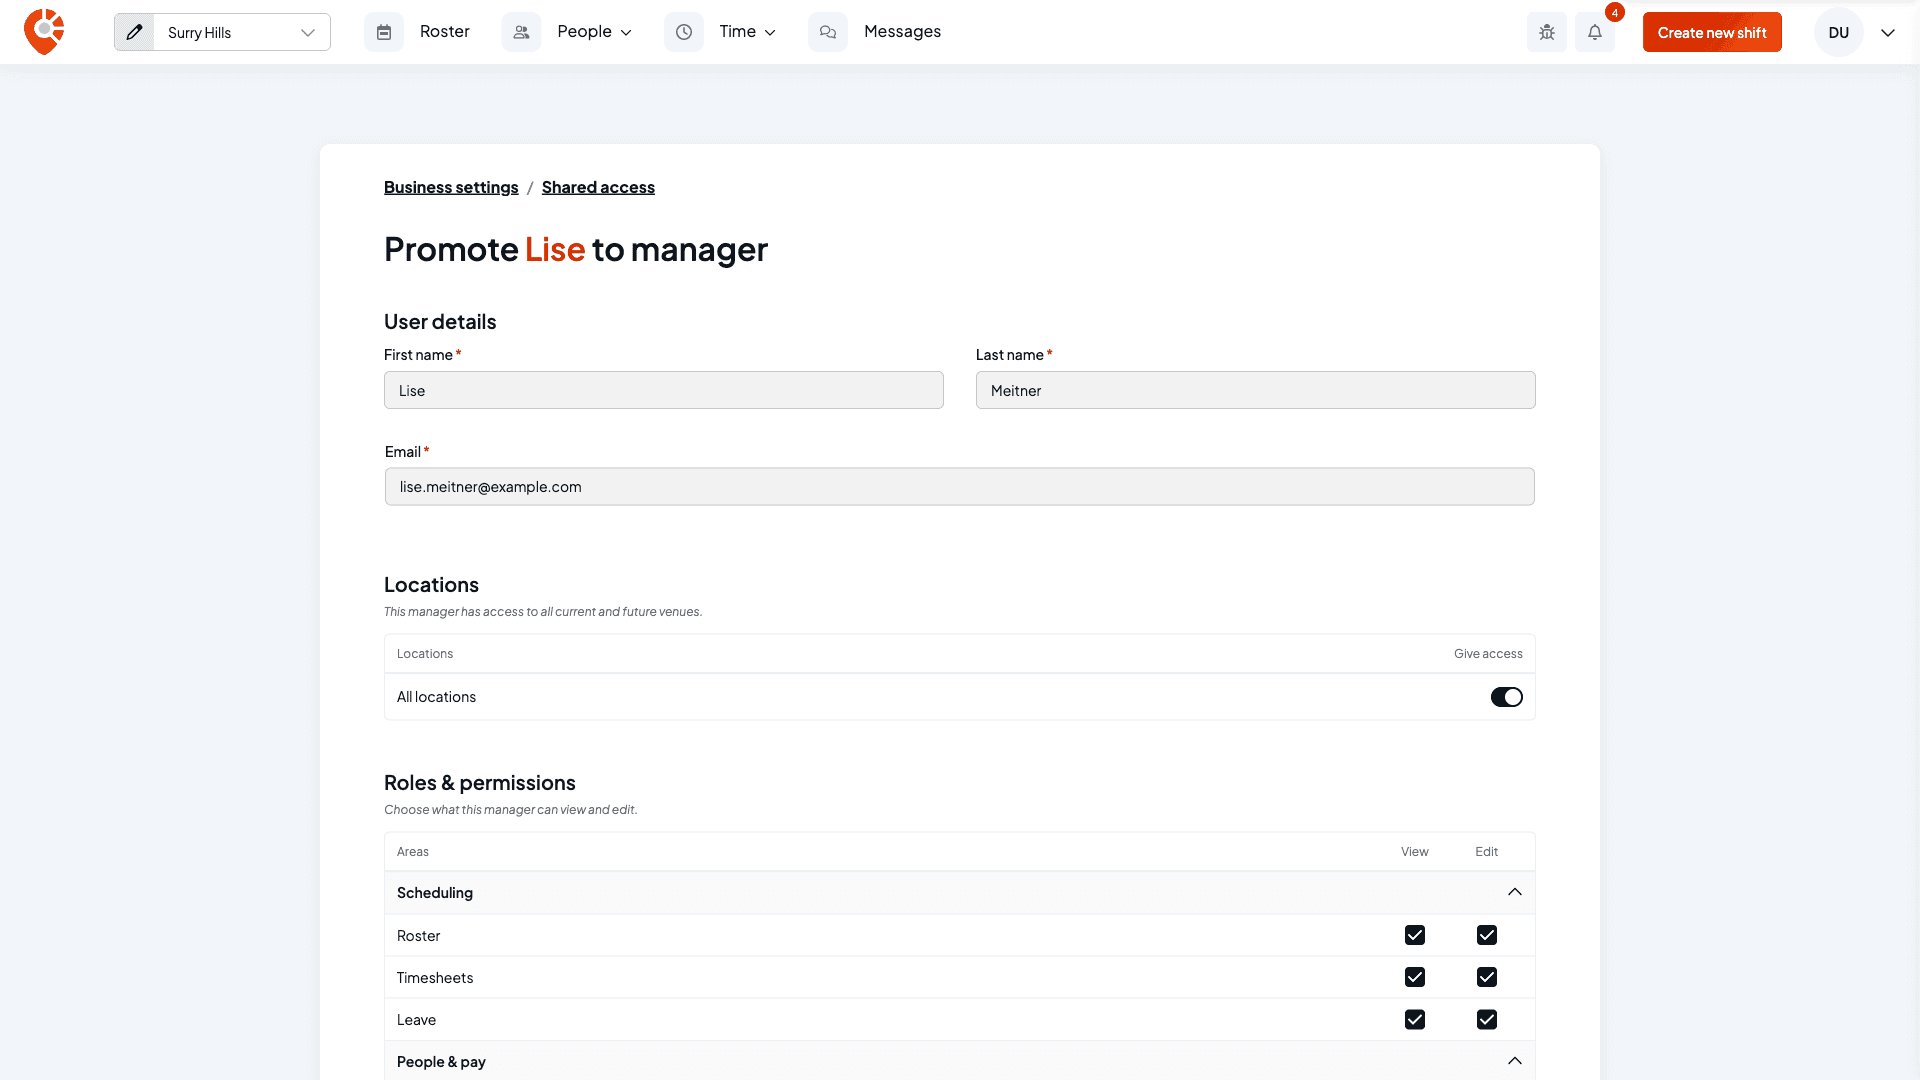Click the DU user avatar
Screen dimensions: 1920x1080
point(1838,32)
